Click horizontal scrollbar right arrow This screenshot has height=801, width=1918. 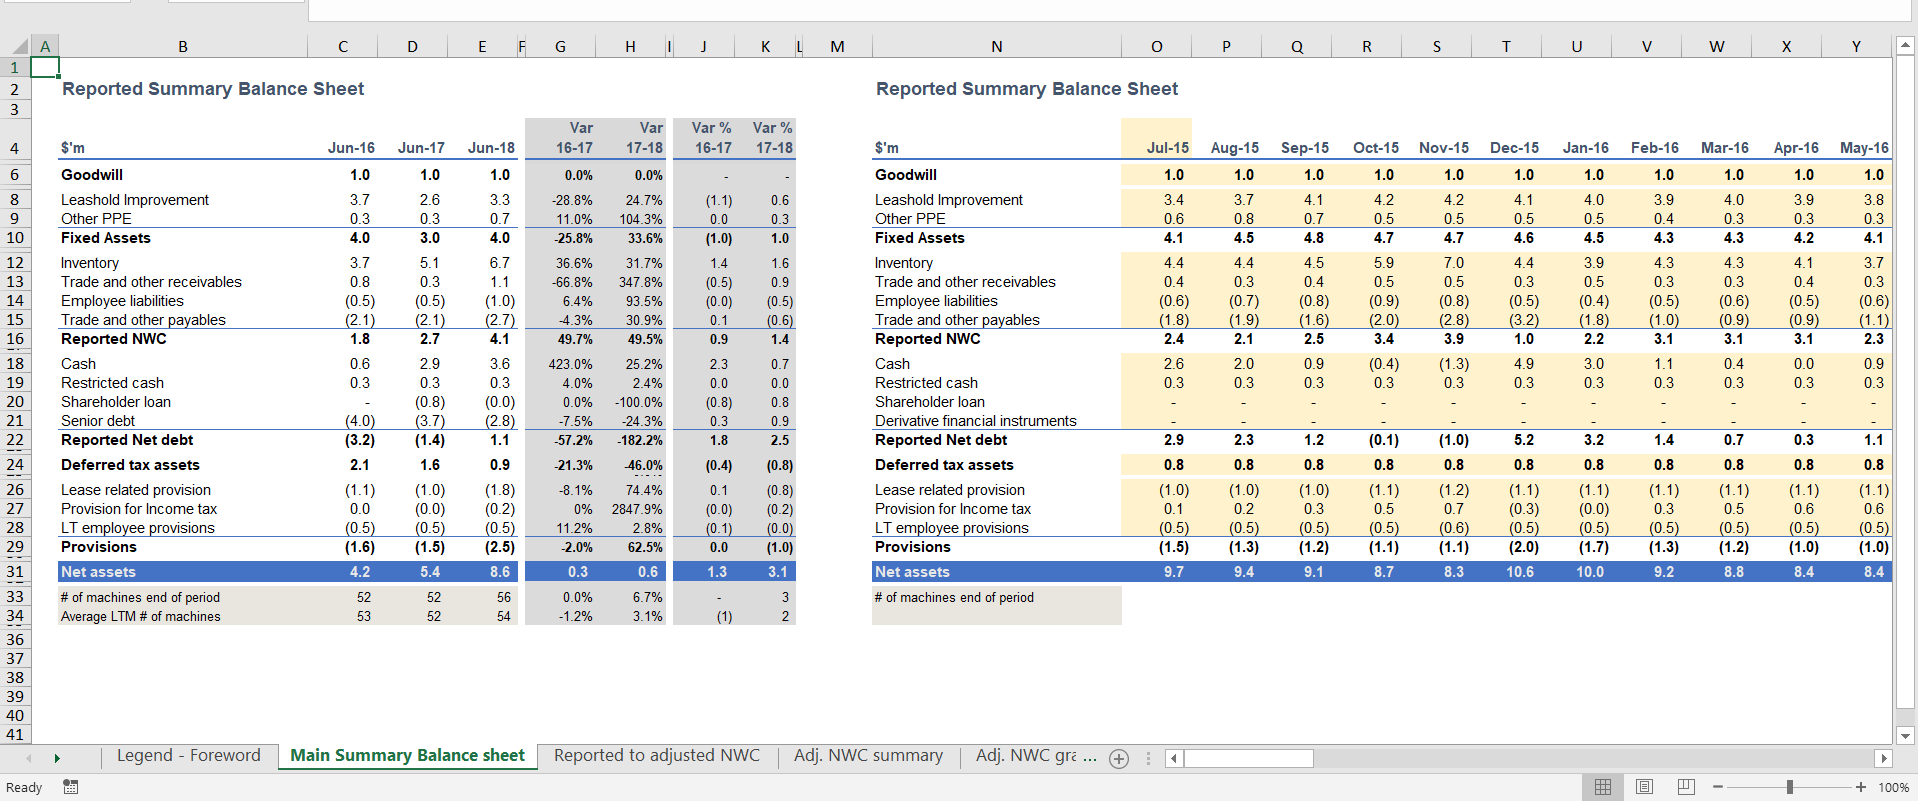tap(1883, 759)
